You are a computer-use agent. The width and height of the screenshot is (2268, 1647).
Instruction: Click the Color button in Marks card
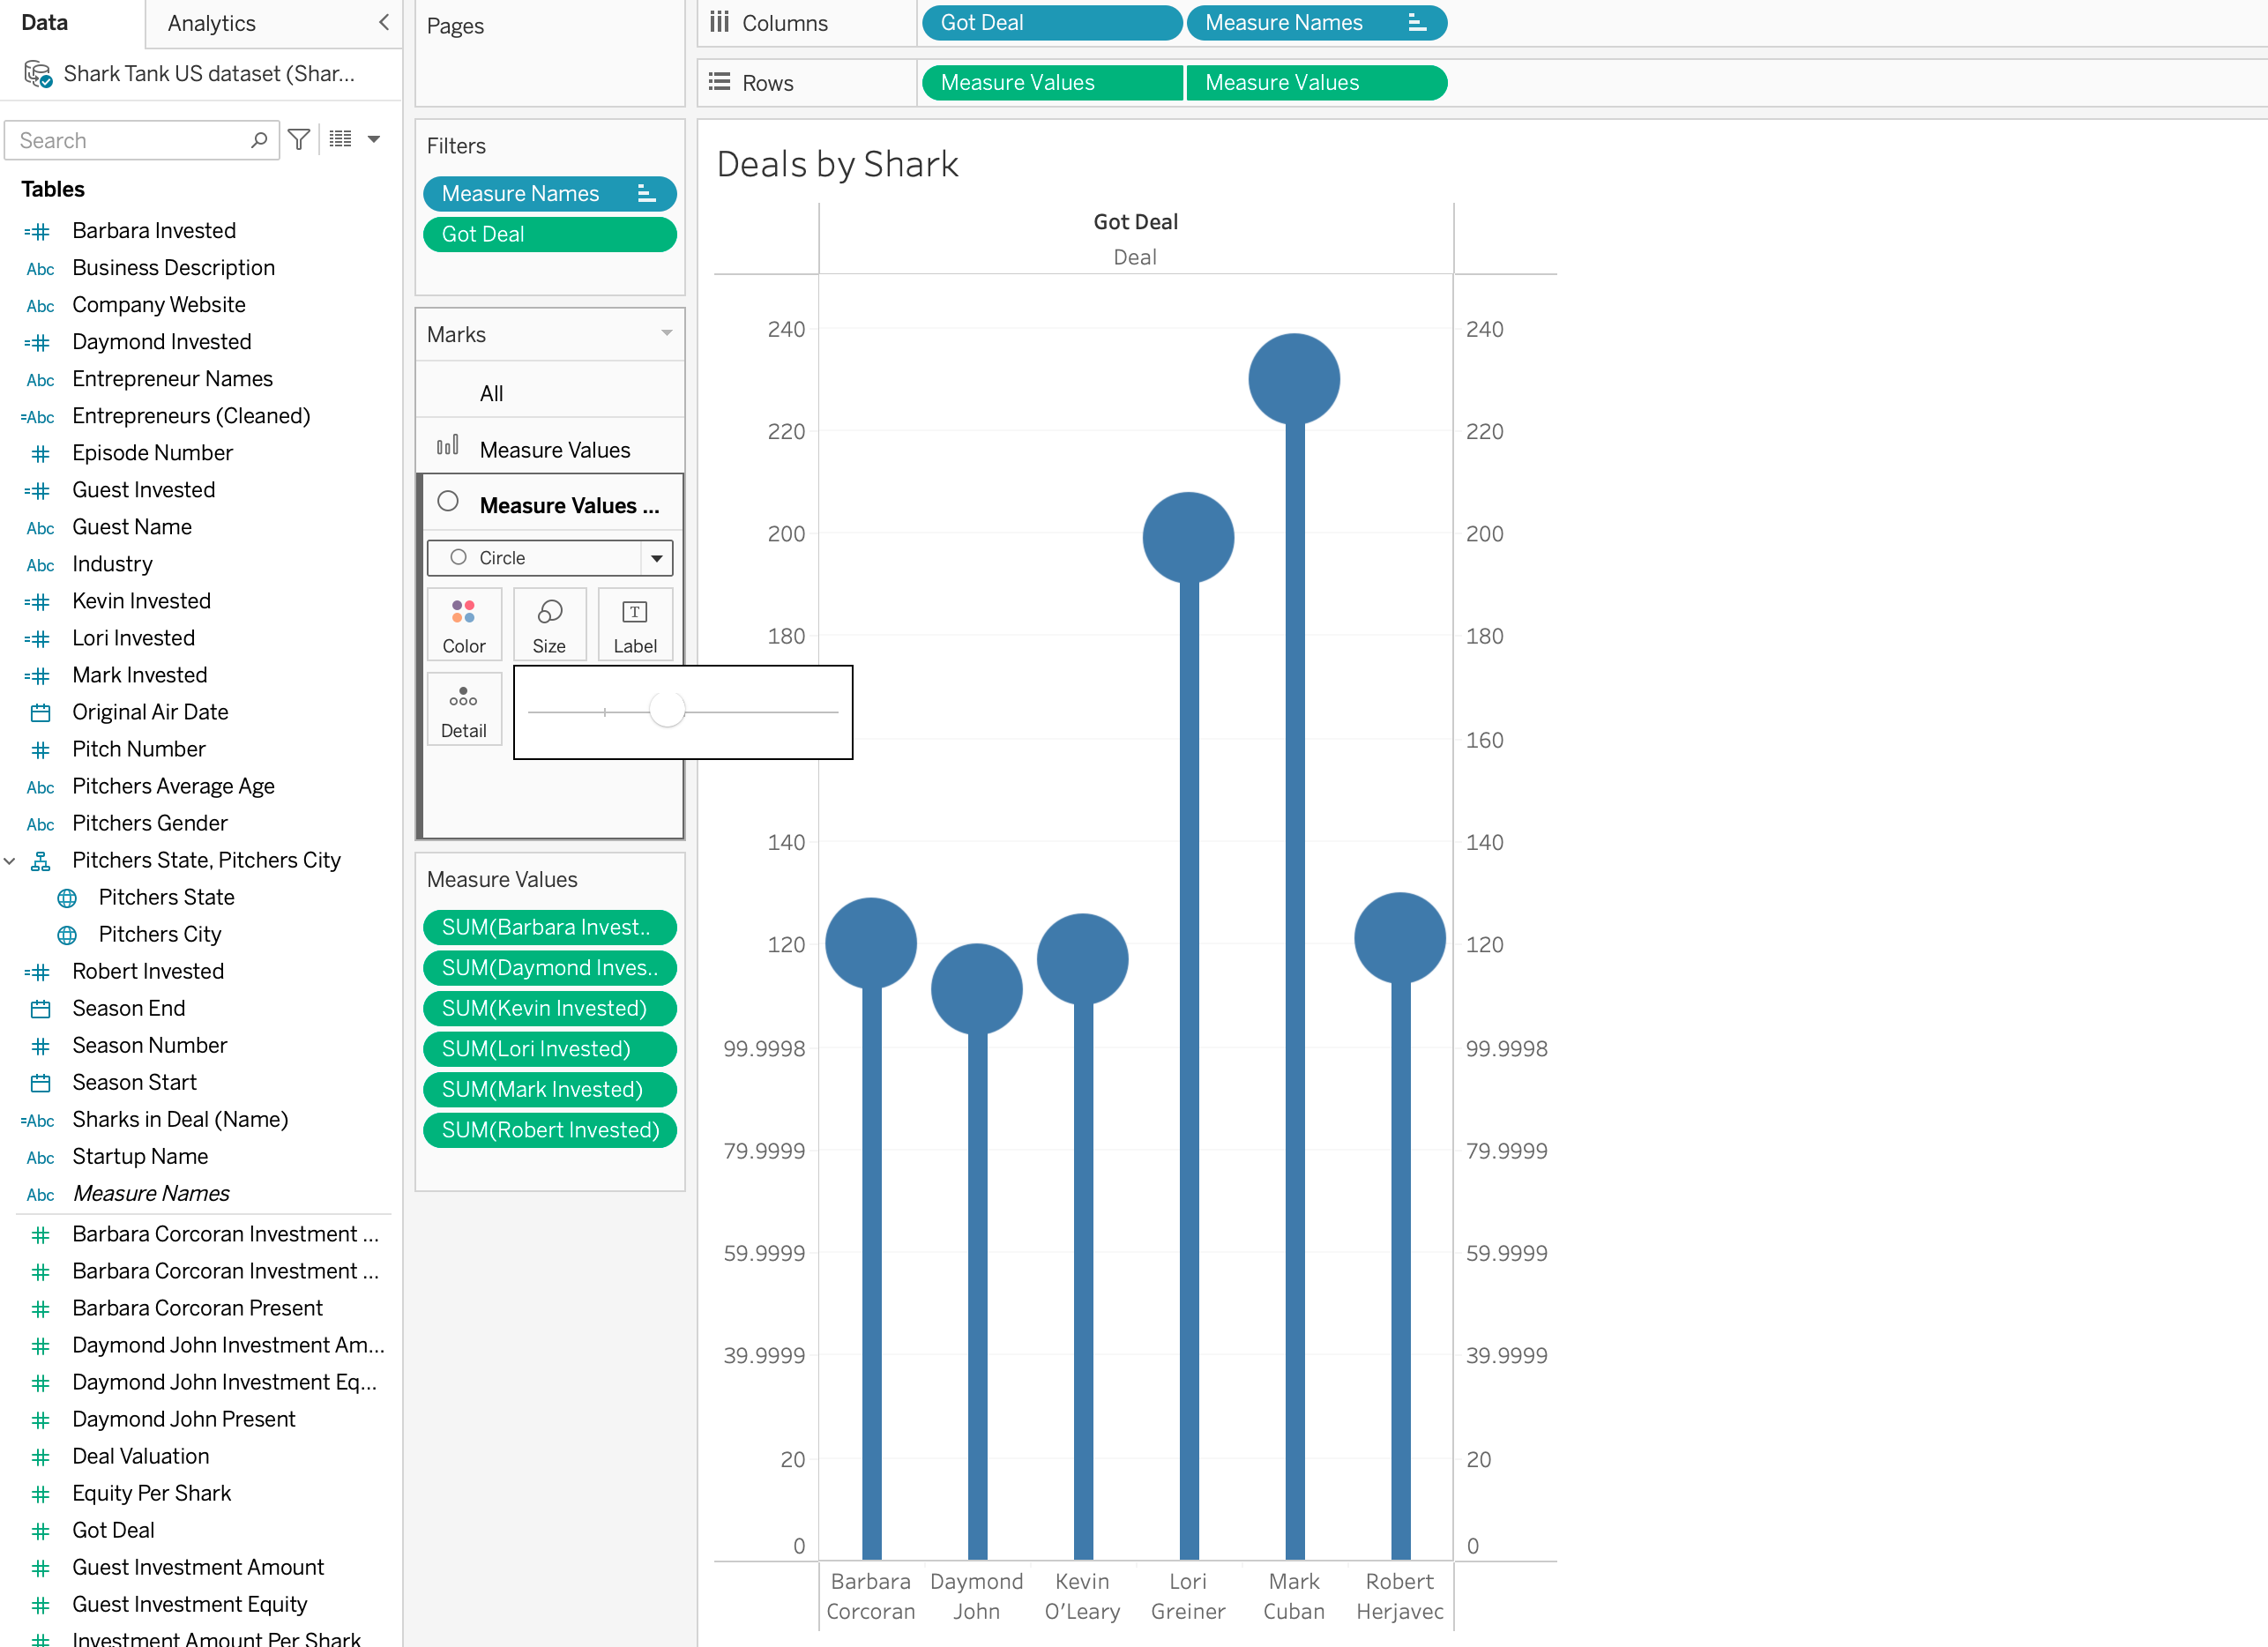463,625
